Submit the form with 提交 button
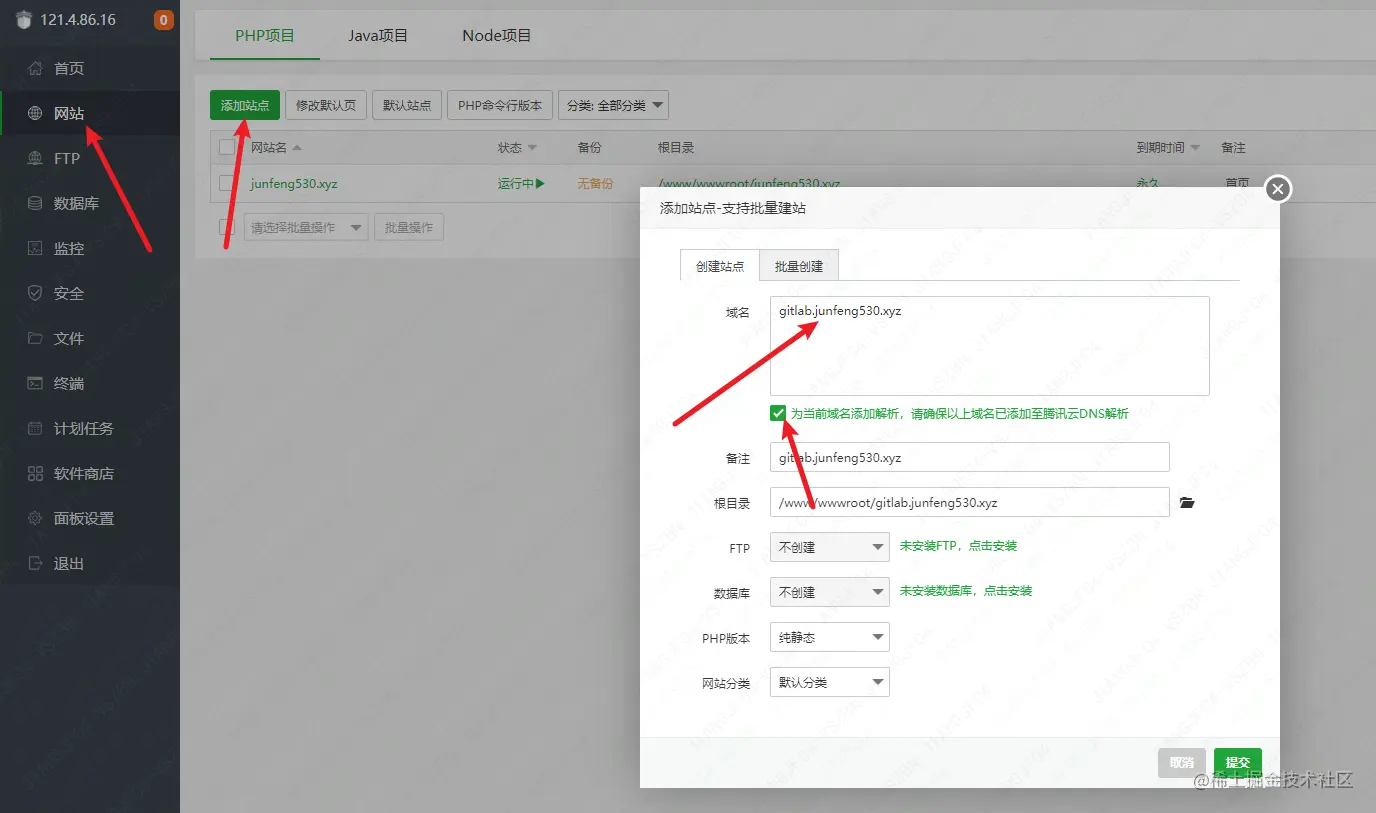Image resolution: width=1376 pixels, height=813 pixels. [1238, 762]
